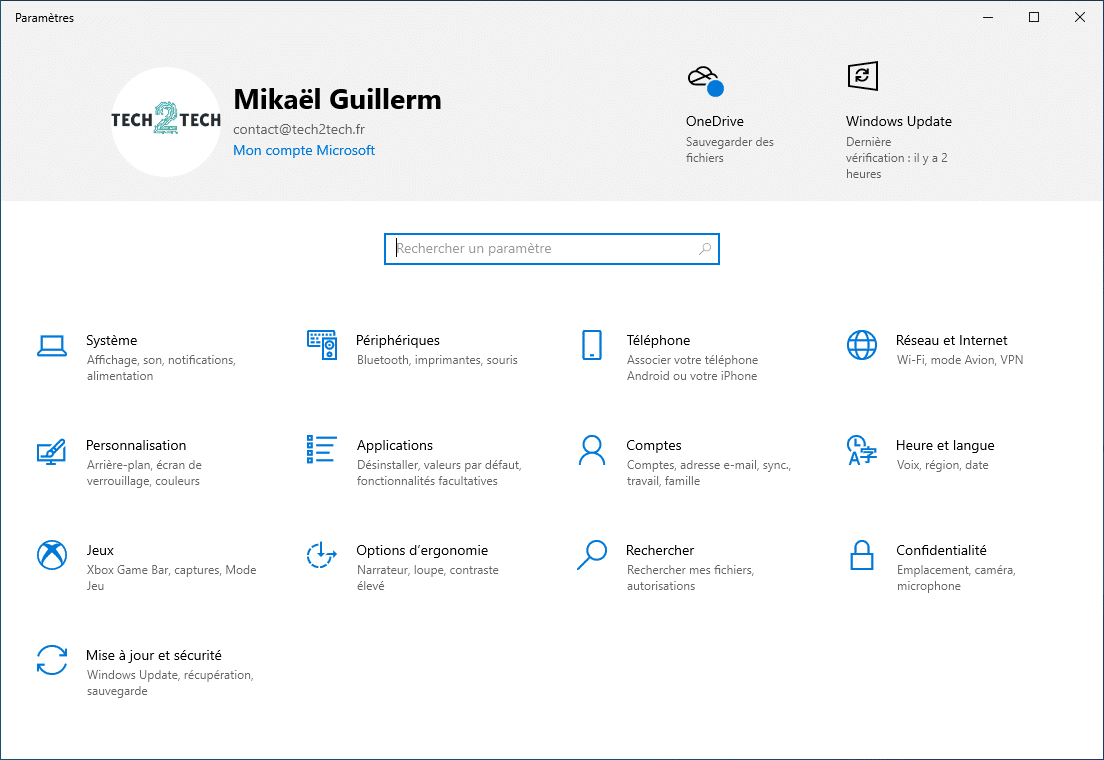Click 'Dernière vérification : il y a 2 heures'
The width and height of the screenshot is (1104, 760).
click(896, 158)
